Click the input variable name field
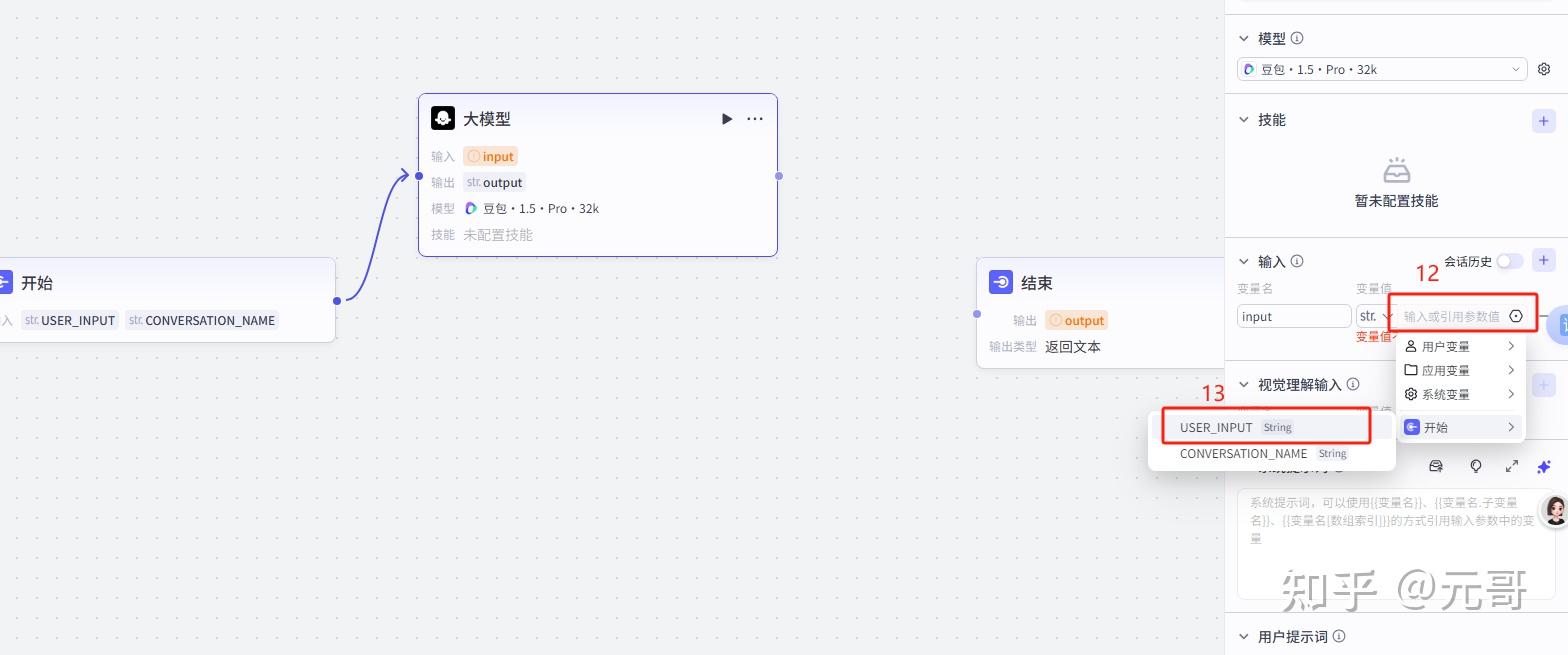 [1294, 316]
